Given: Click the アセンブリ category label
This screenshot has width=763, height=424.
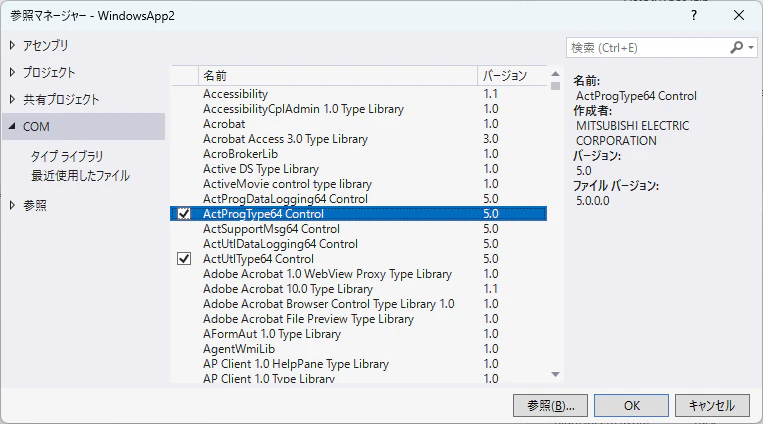Looking at the screenshot, I should coord(46,45).
